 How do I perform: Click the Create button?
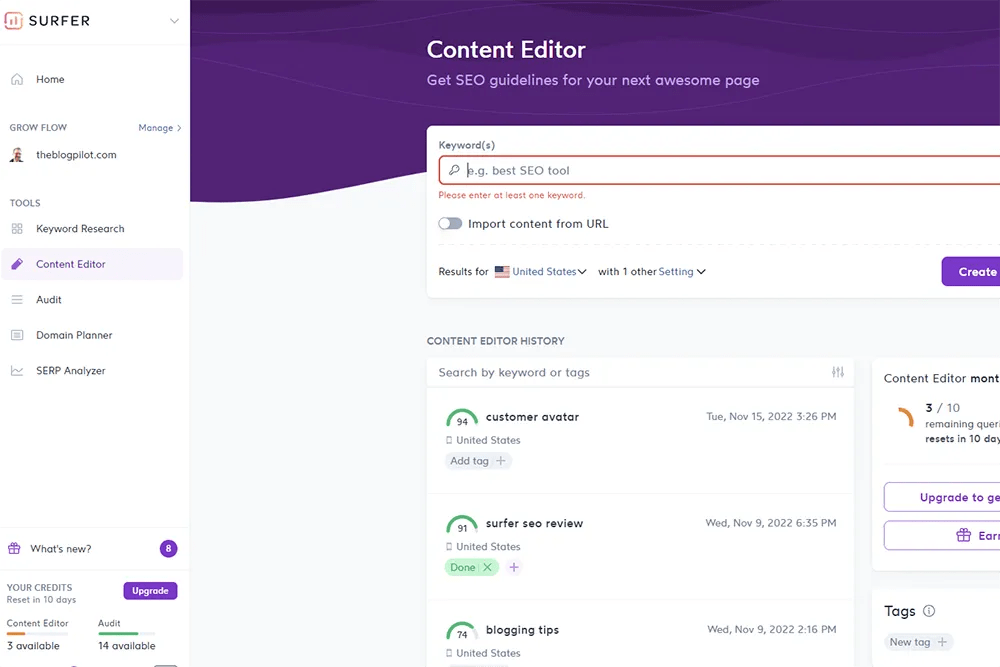[973, 272]
